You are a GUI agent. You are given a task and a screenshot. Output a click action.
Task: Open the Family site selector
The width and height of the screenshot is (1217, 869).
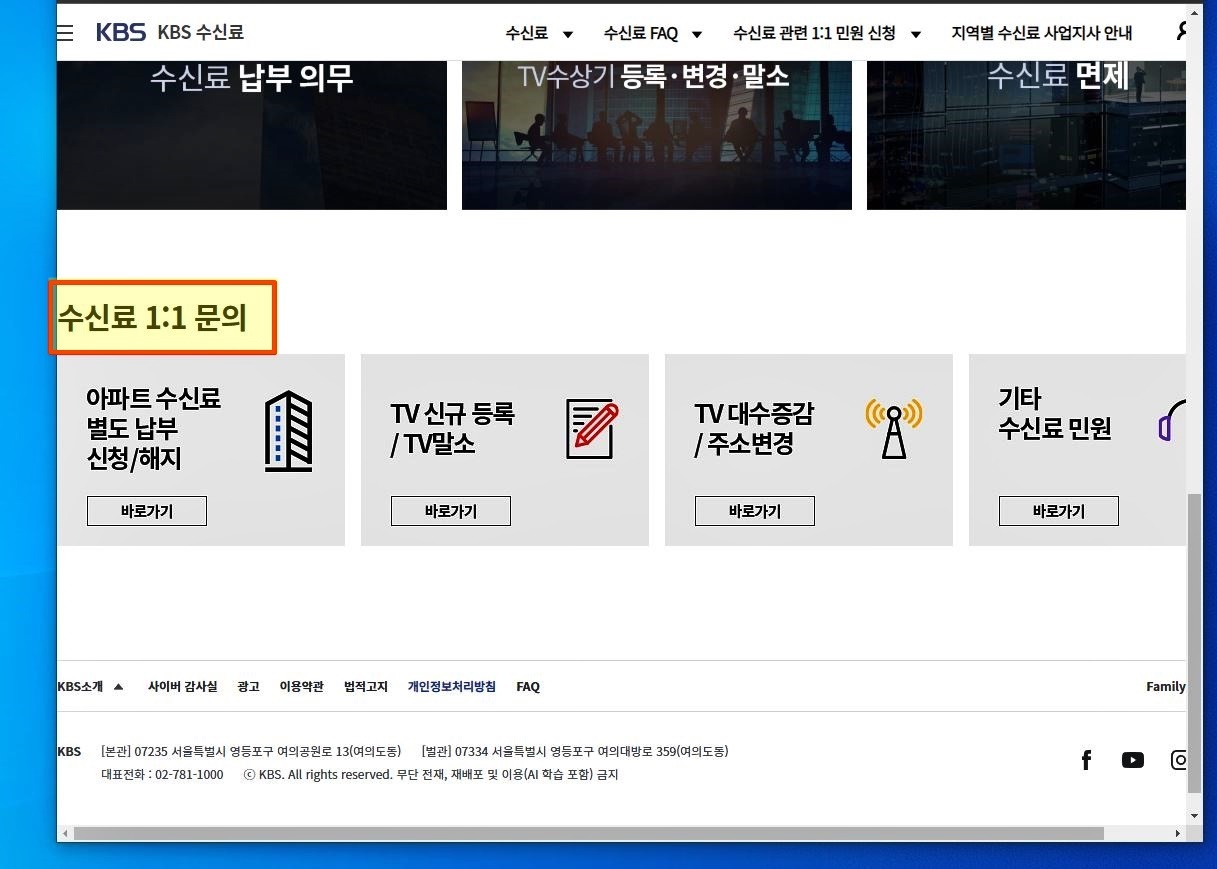(x=1166, y=687)
